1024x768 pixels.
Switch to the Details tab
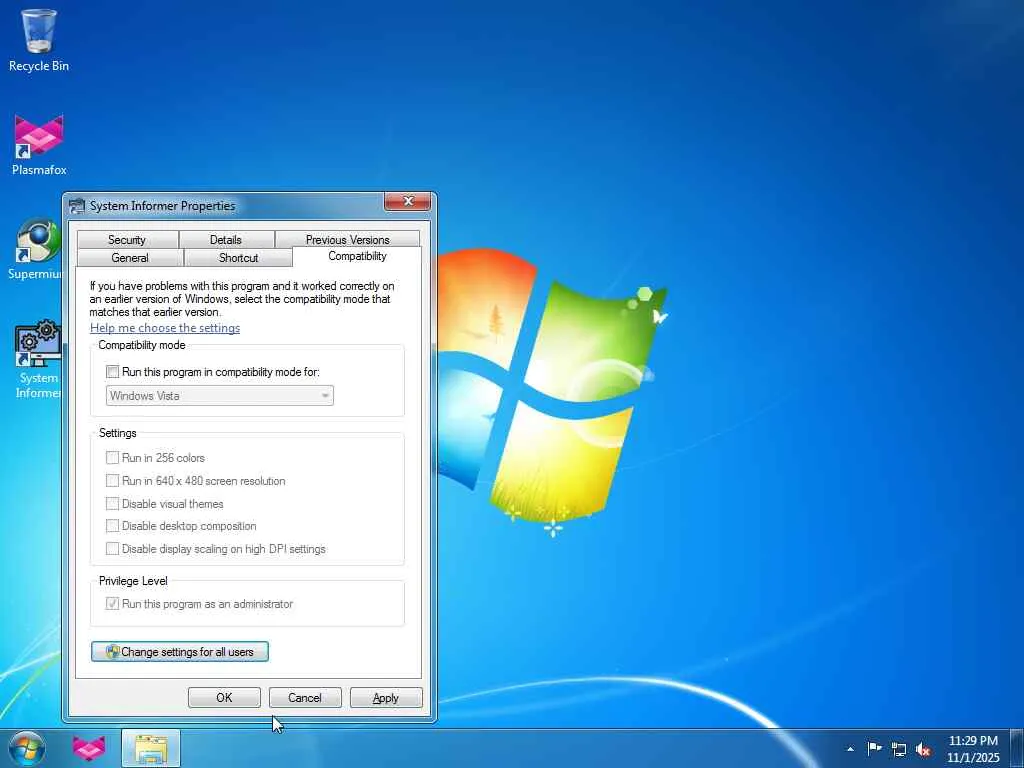coord(226,240)
